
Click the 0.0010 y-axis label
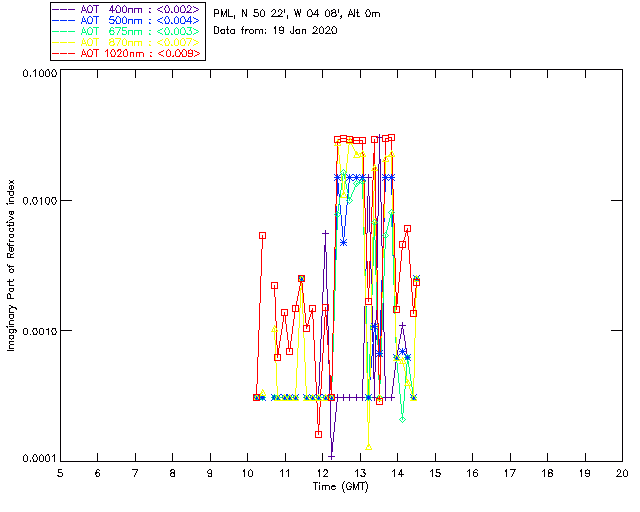click(x=39, y=331)
